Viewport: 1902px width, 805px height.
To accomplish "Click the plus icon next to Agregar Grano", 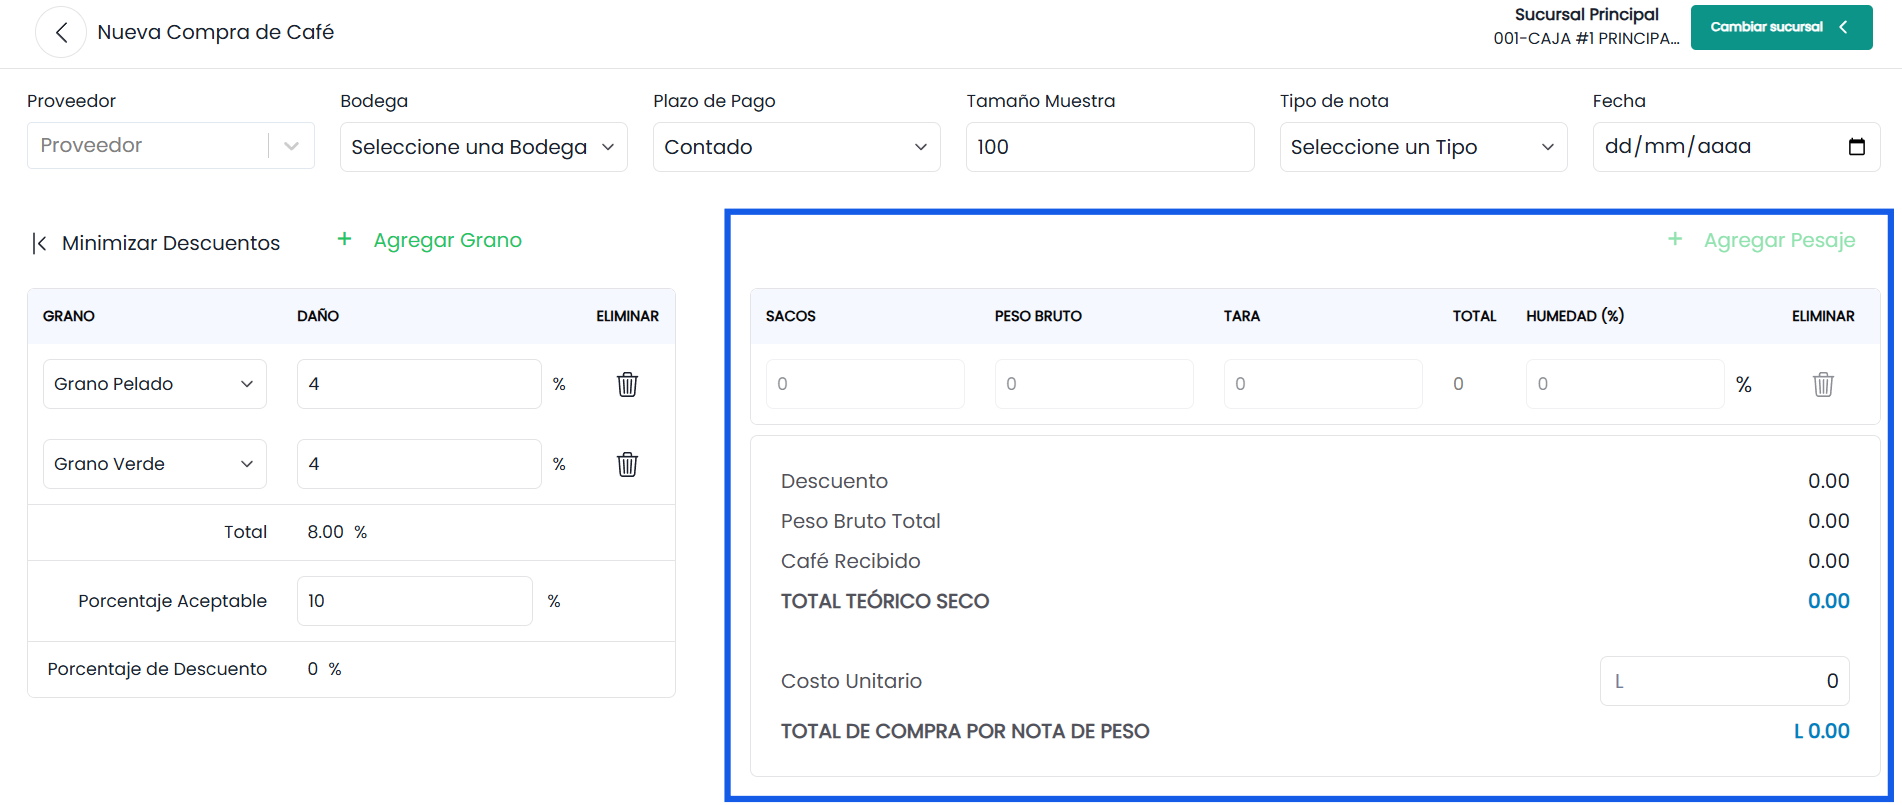I will tap(344, 239).
